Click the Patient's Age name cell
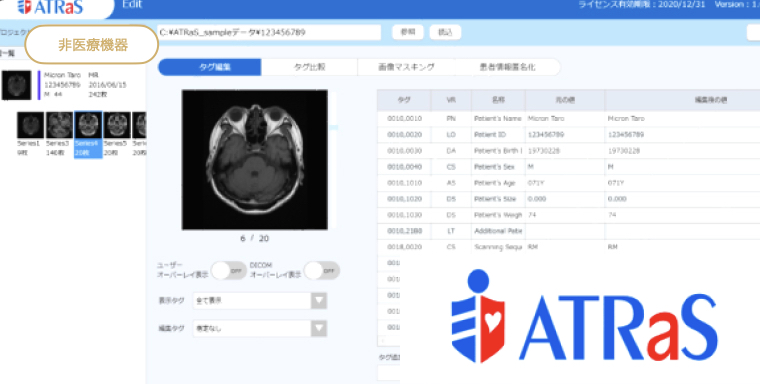The image size is (760, 384). click(498, 183)
